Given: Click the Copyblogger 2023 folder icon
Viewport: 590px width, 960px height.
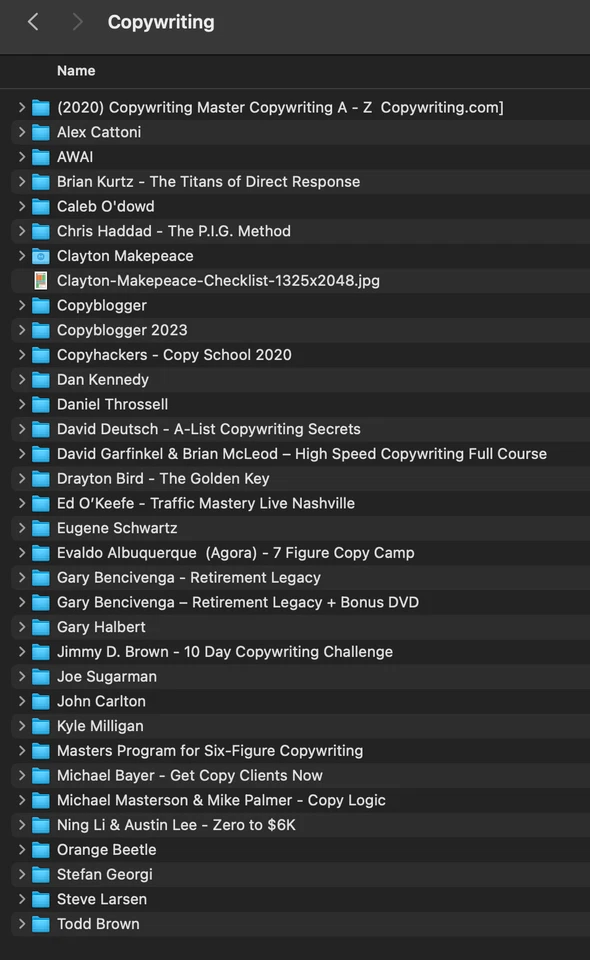Looking at the screenshot, I should (x=40, y=330).
